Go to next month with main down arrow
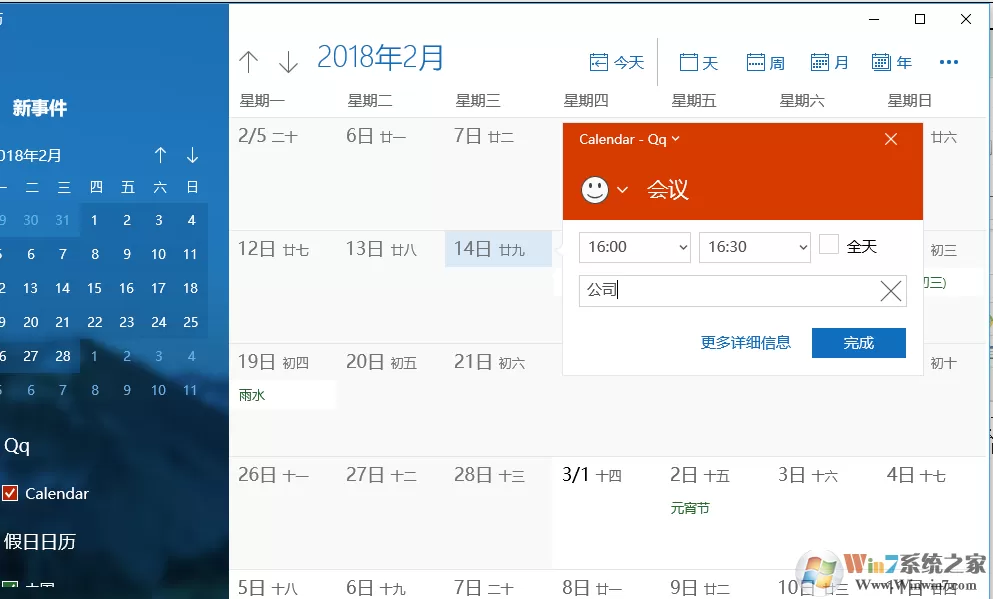 288,61
